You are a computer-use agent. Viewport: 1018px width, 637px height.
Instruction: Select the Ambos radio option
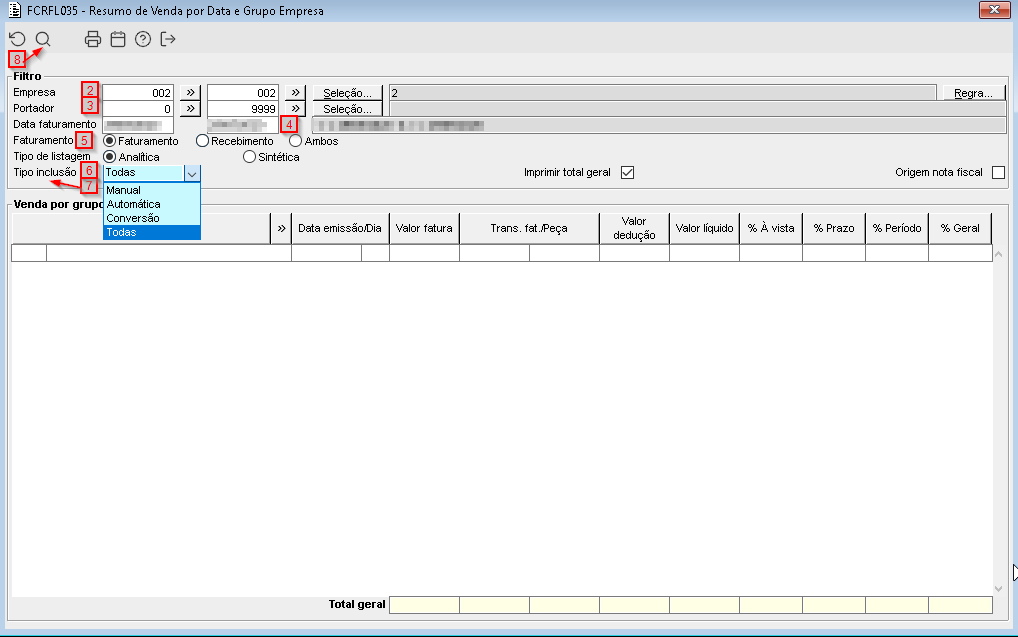(295, 141)
